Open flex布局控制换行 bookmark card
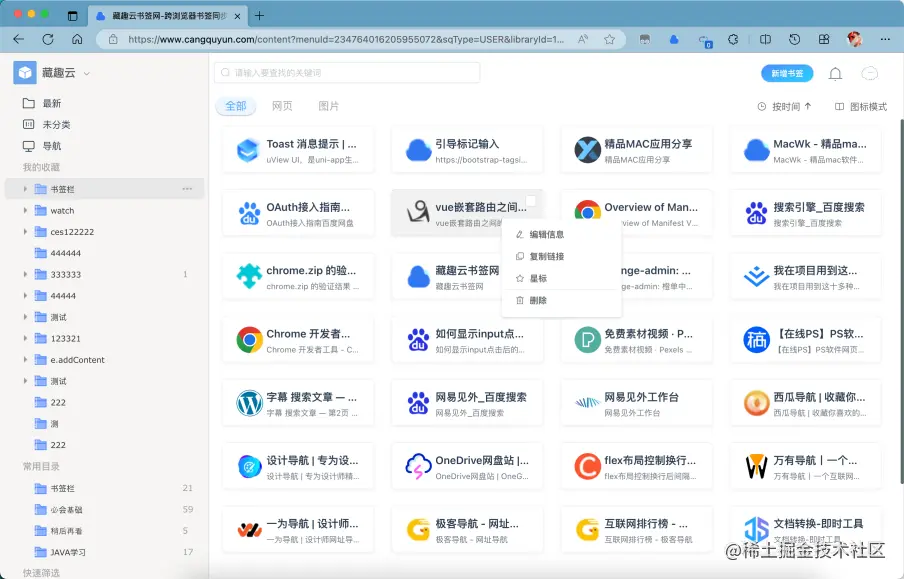This screenshot has height=579, width=904. coord(636,467)
